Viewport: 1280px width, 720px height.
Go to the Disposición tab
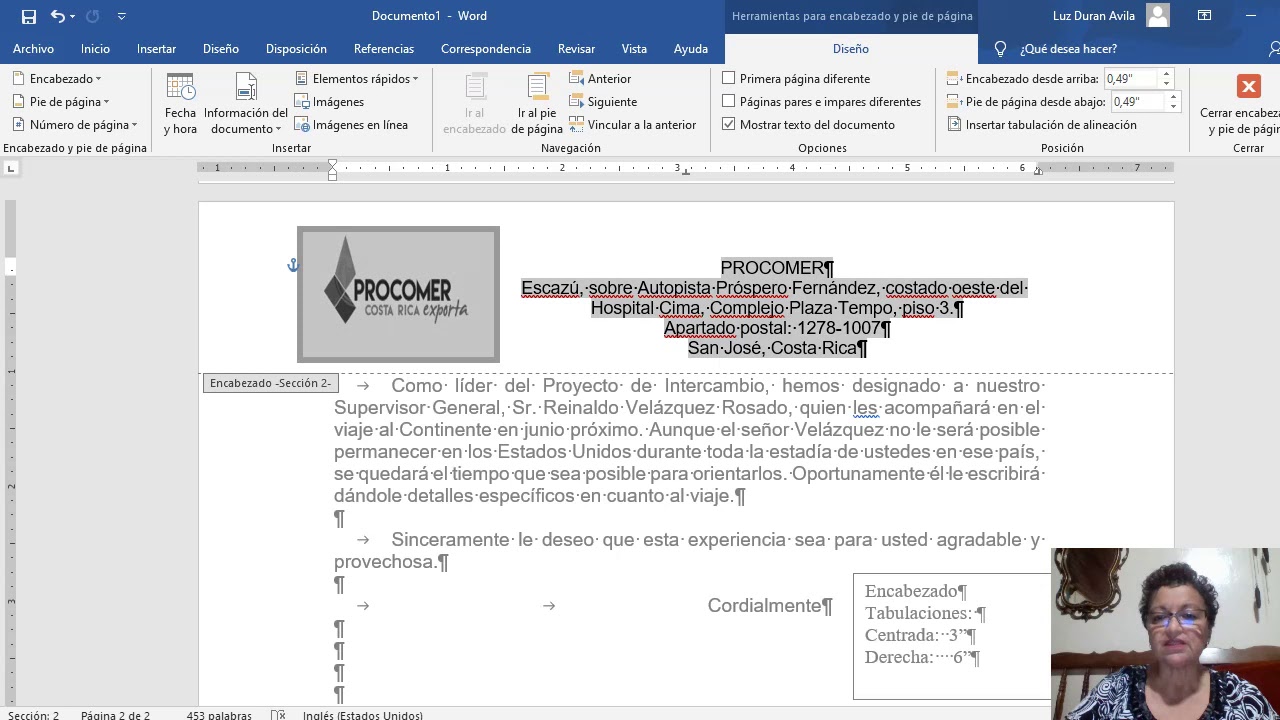pos(296,49)
